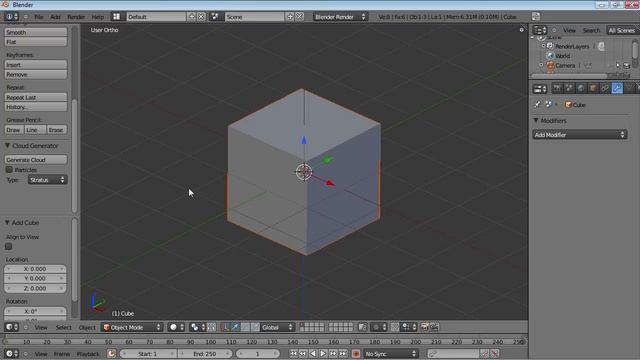Open the 3D view Object menu
640x360 pixels.
point(87,327)
